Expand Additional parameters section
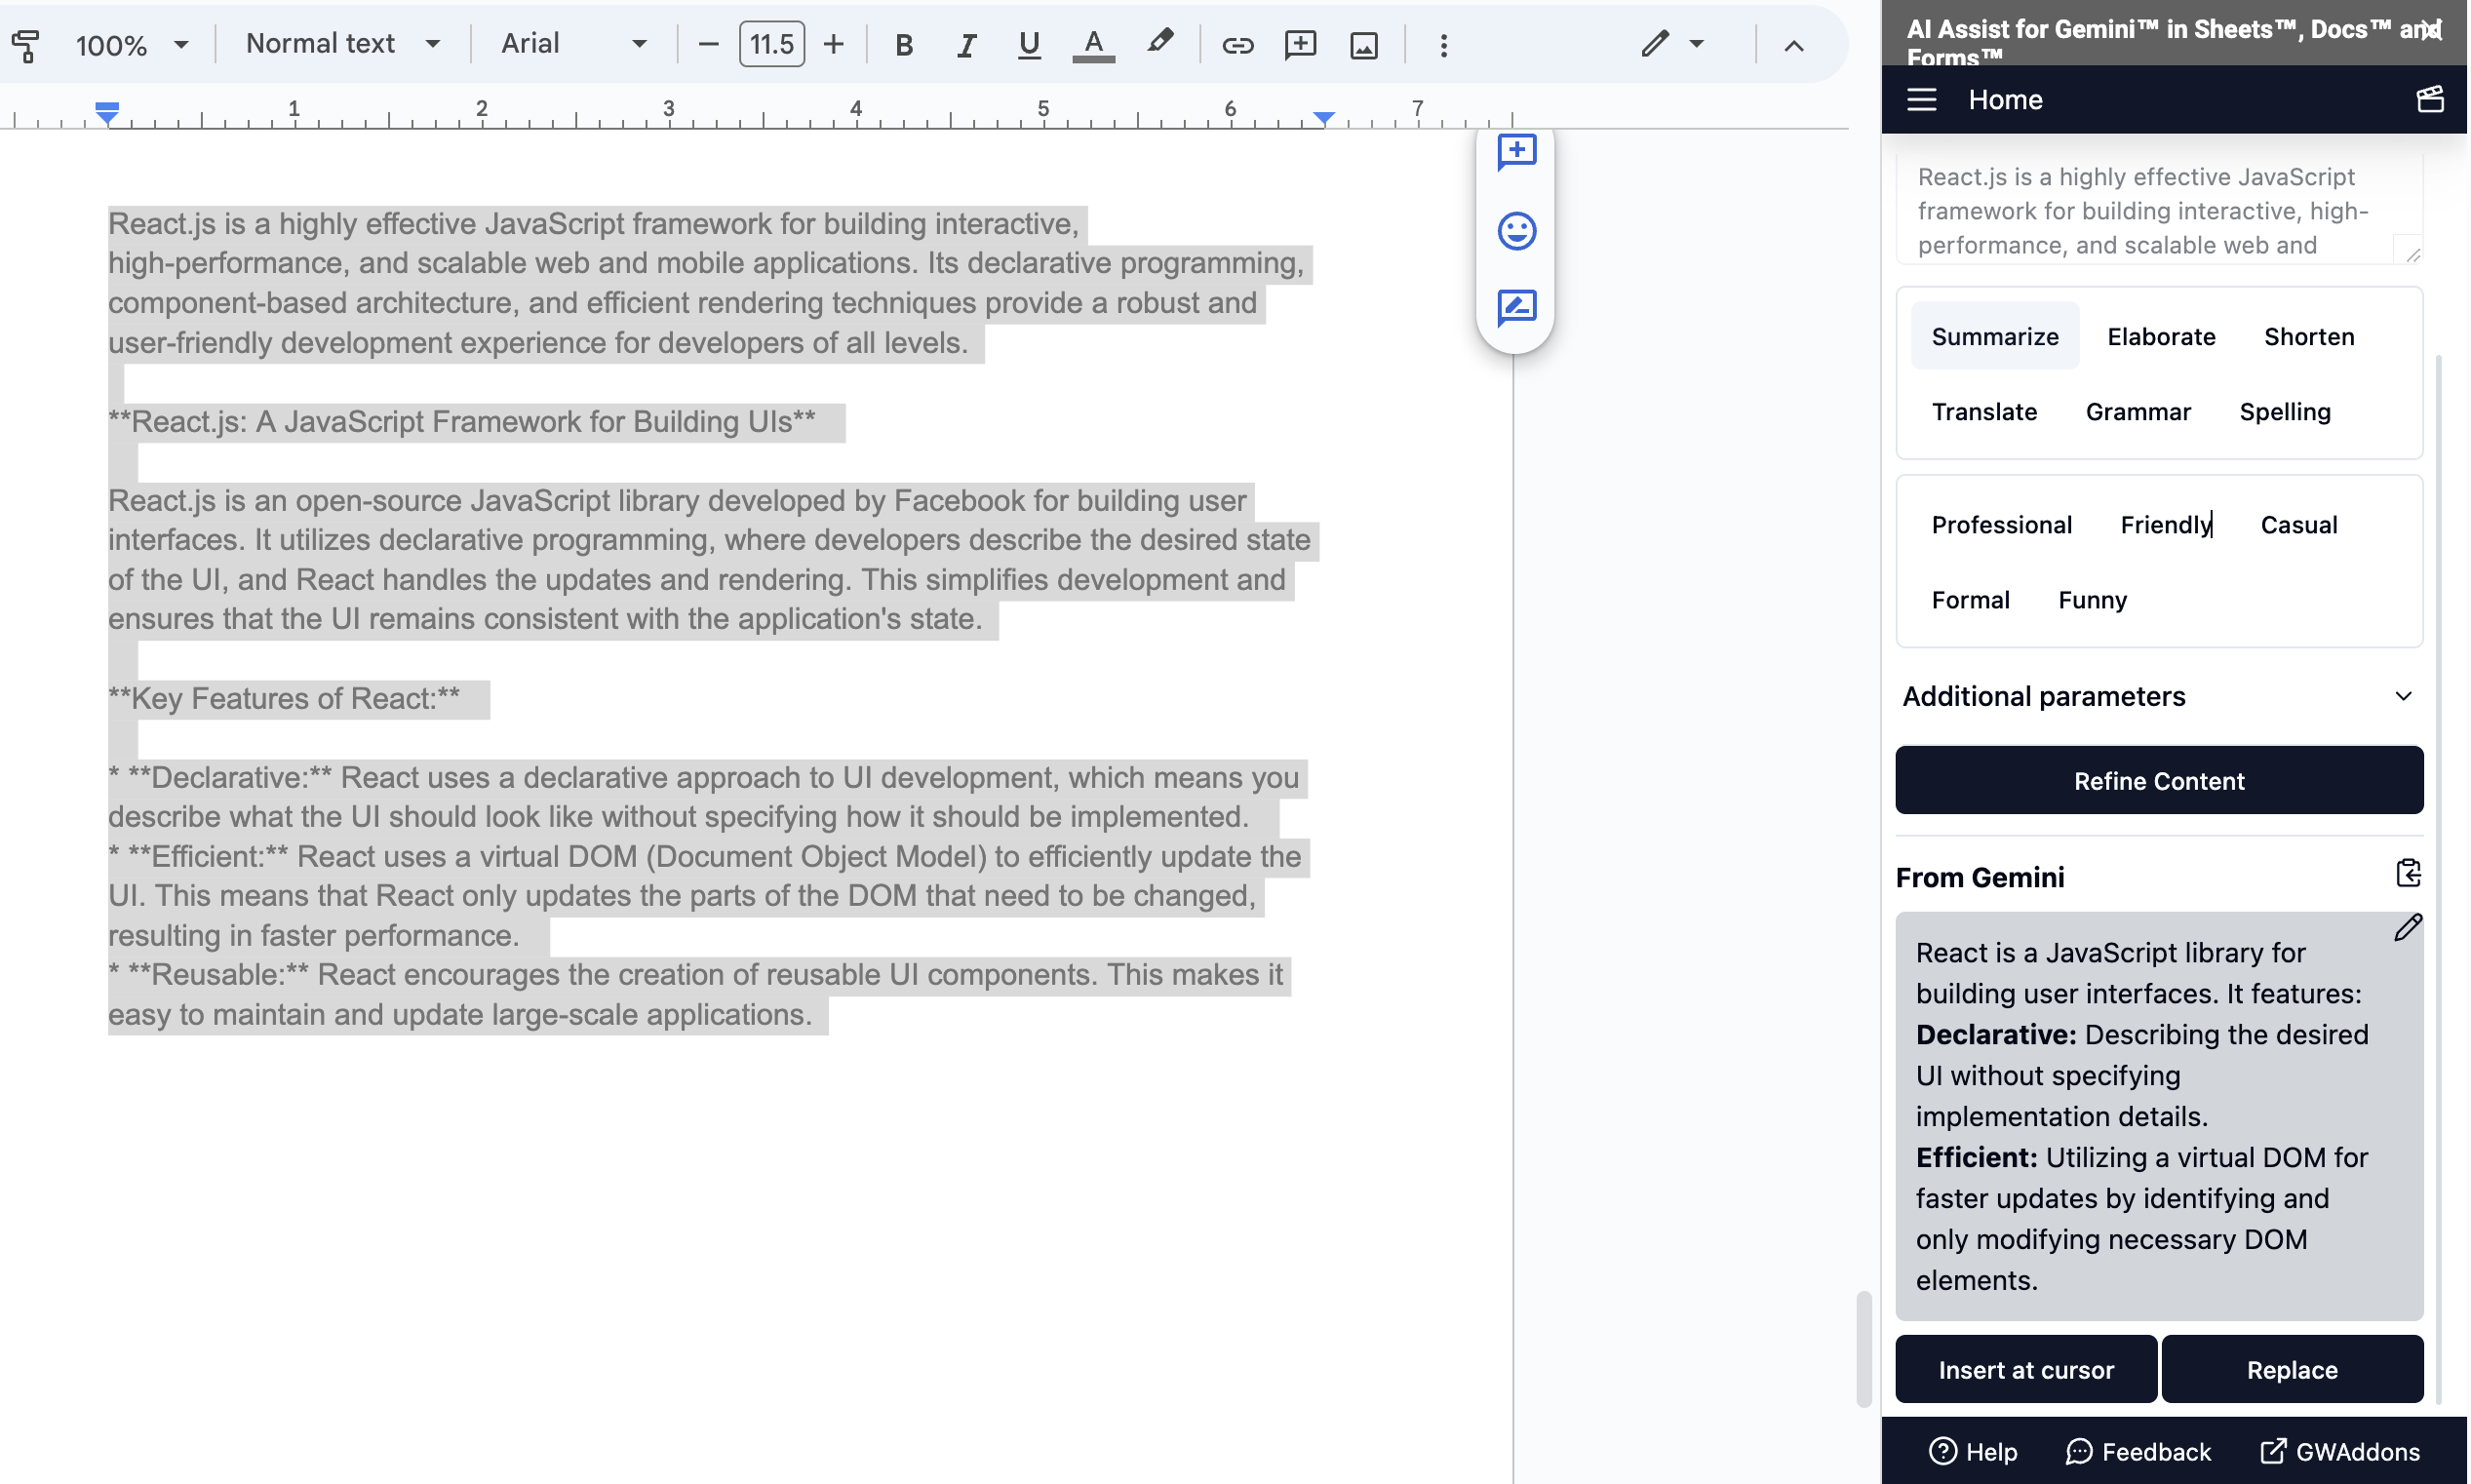 (x=2158, y=696)
